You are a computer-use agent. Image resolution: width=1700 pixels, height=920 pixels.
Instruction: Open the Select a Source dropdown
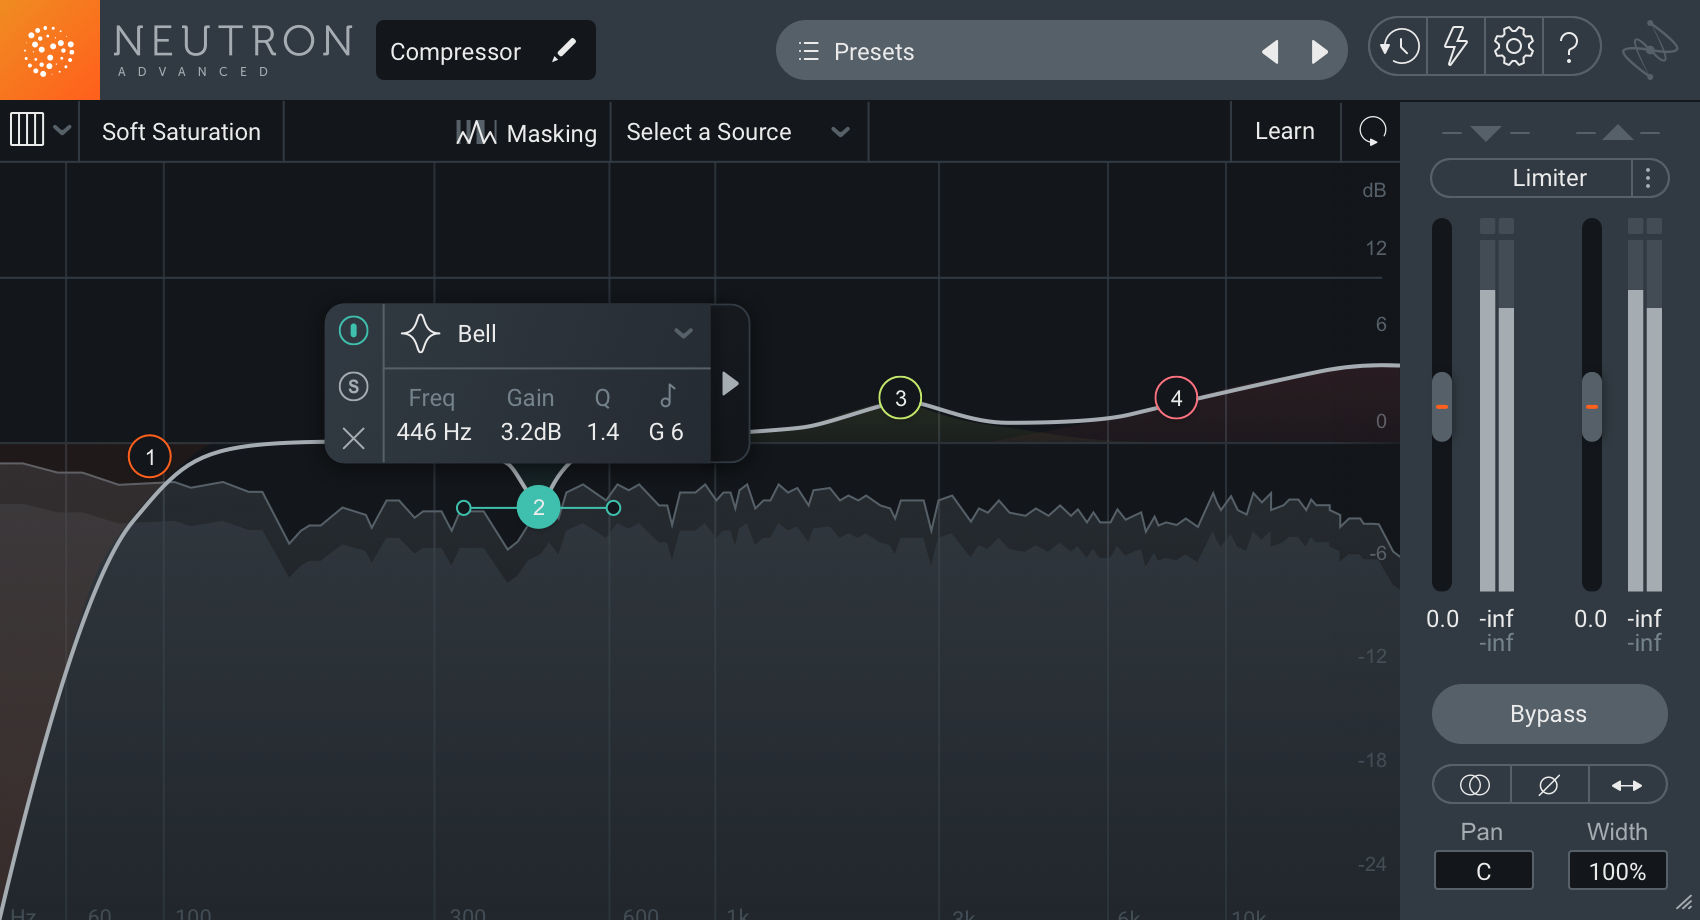click(x=739, y=131)
